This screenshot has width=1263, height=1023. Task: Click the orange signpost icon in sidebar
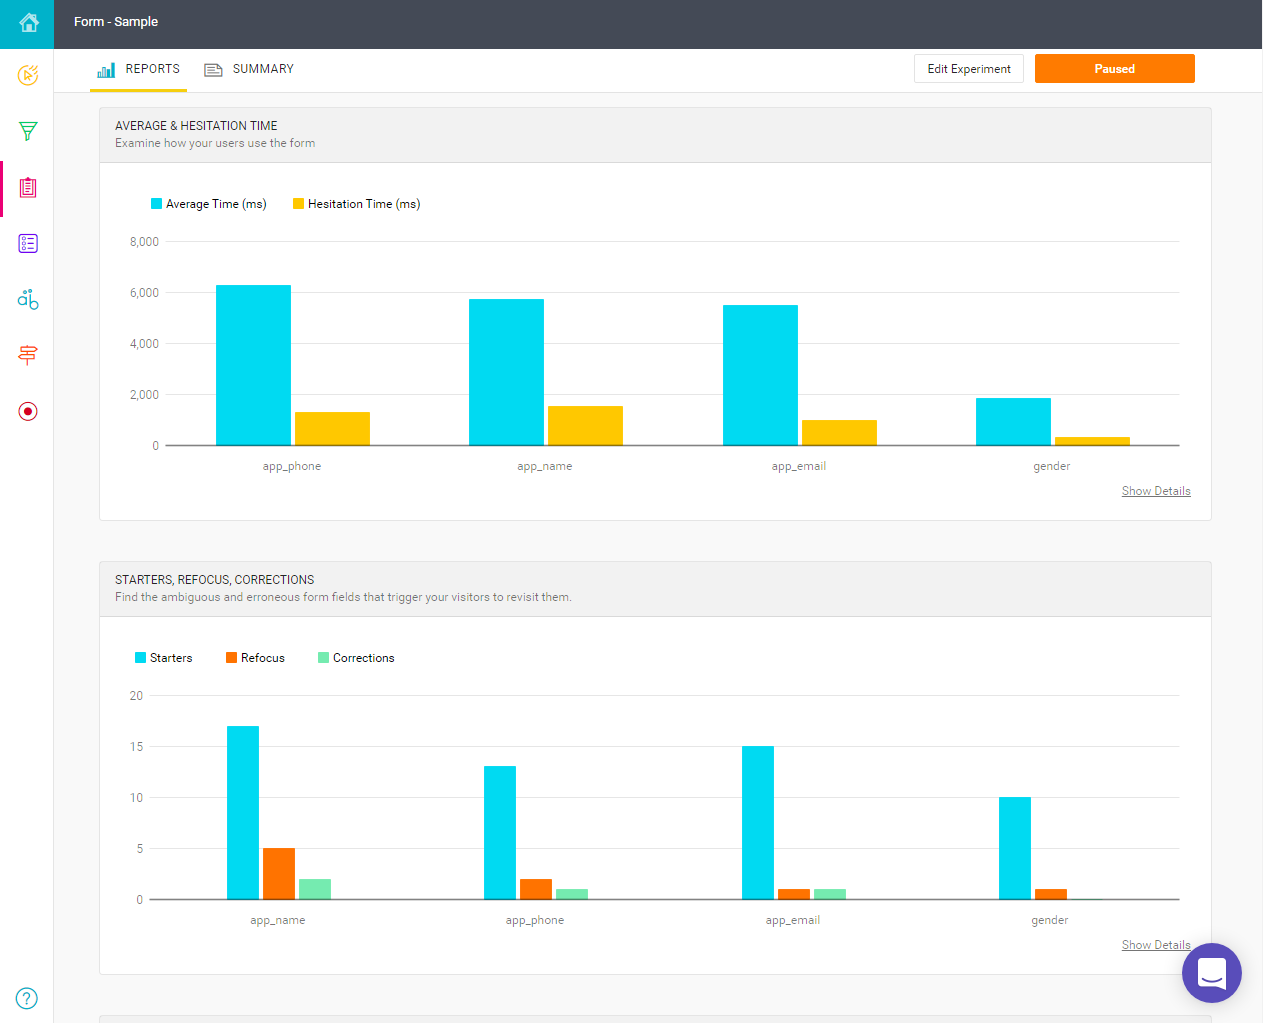[28, 355]
